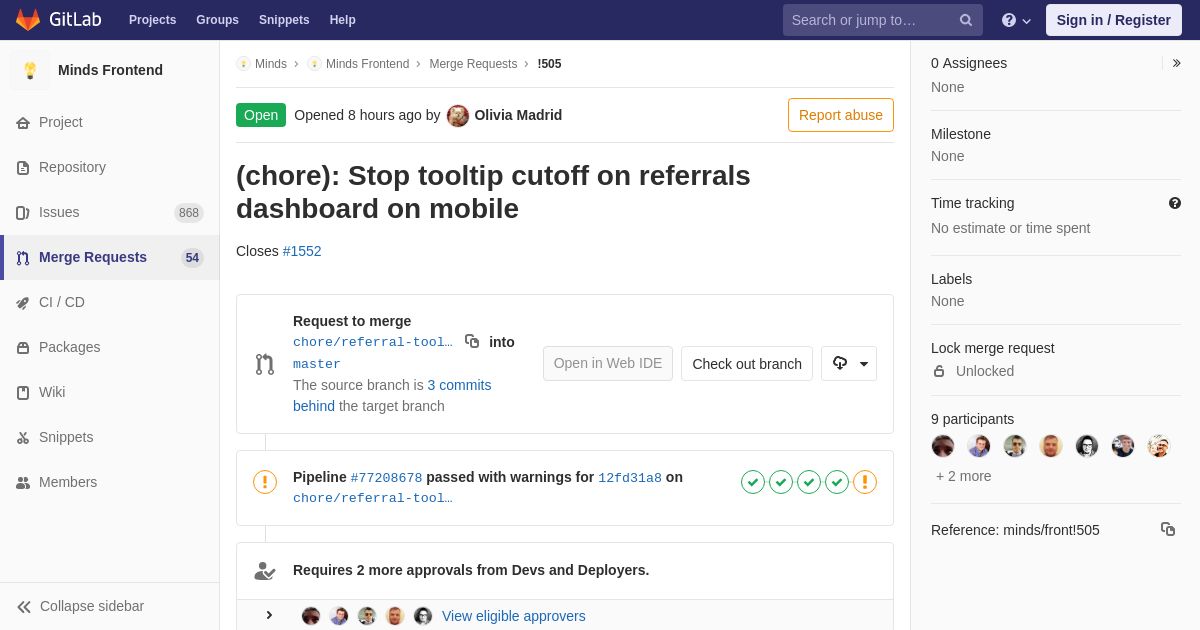Click the Report abuse button
This screenshot has height=630, width=1200.
coord(841,115)
